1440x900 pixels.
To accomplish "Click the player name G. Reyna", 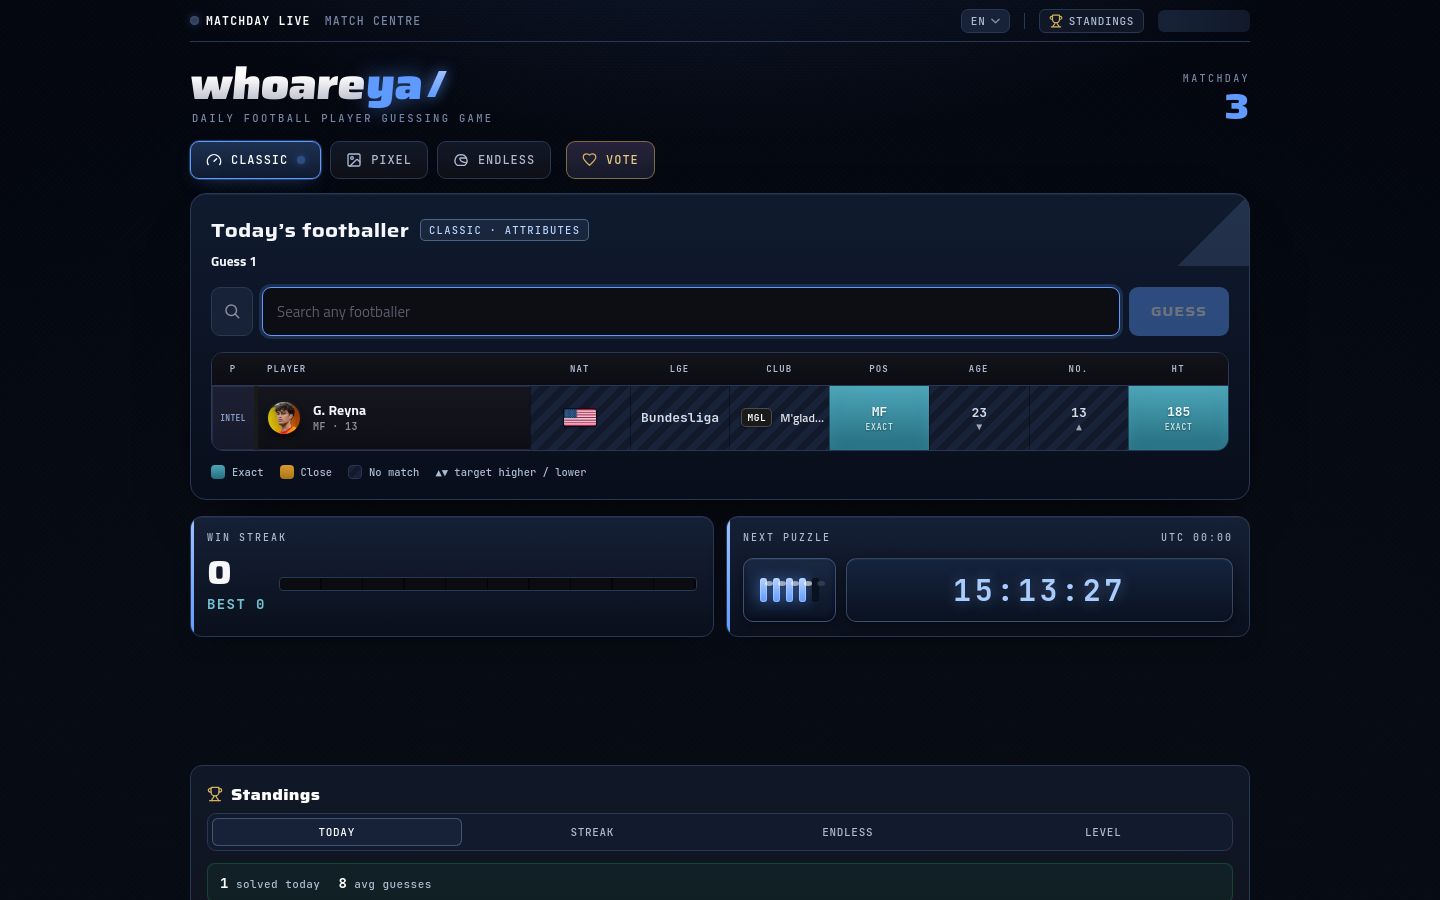I will [339, 411].
